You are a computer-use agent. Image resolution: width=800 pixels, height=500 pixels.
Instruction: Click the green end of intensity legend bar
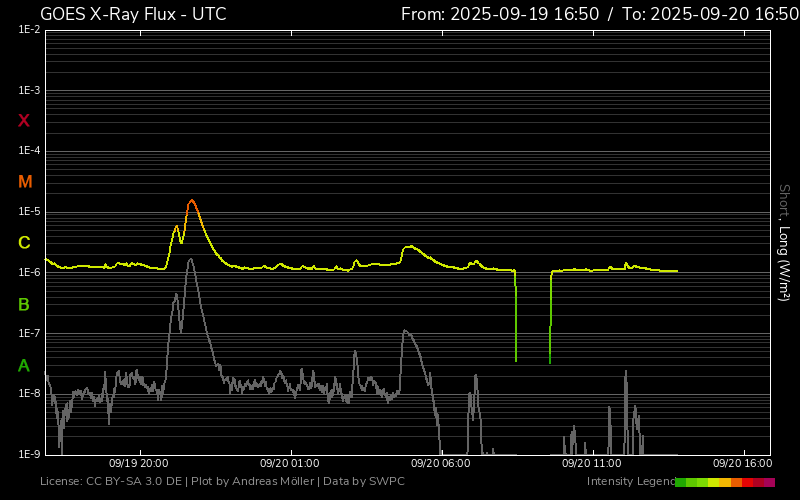681,482
